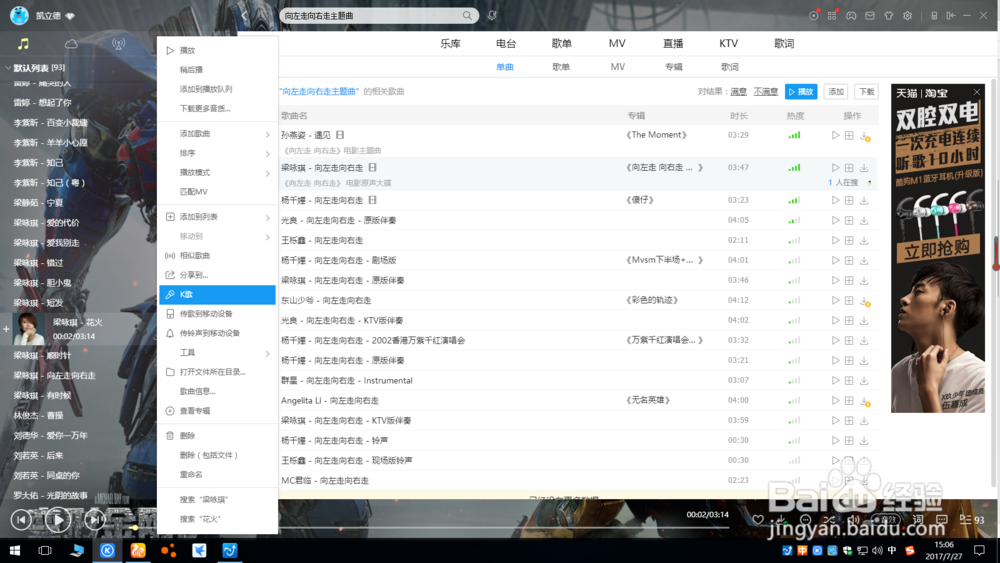This screenshot has width=1000, height=563.
Task: Expand the 《Mvsm下半场+... album name arrow
Action: coord(700,260)
